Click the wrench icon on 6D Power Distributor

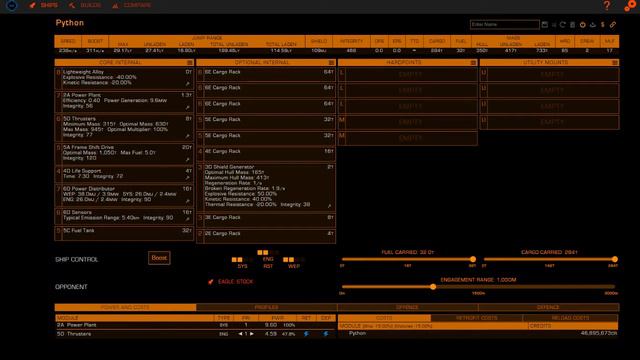188,201
